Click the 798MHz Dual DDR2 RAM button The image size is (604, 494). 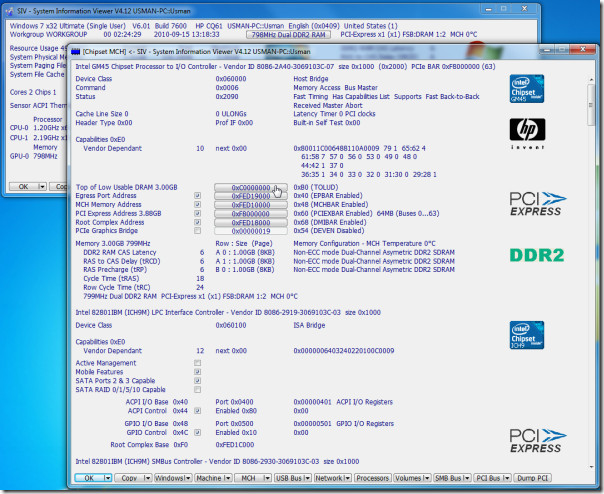(x=289, y=35)
